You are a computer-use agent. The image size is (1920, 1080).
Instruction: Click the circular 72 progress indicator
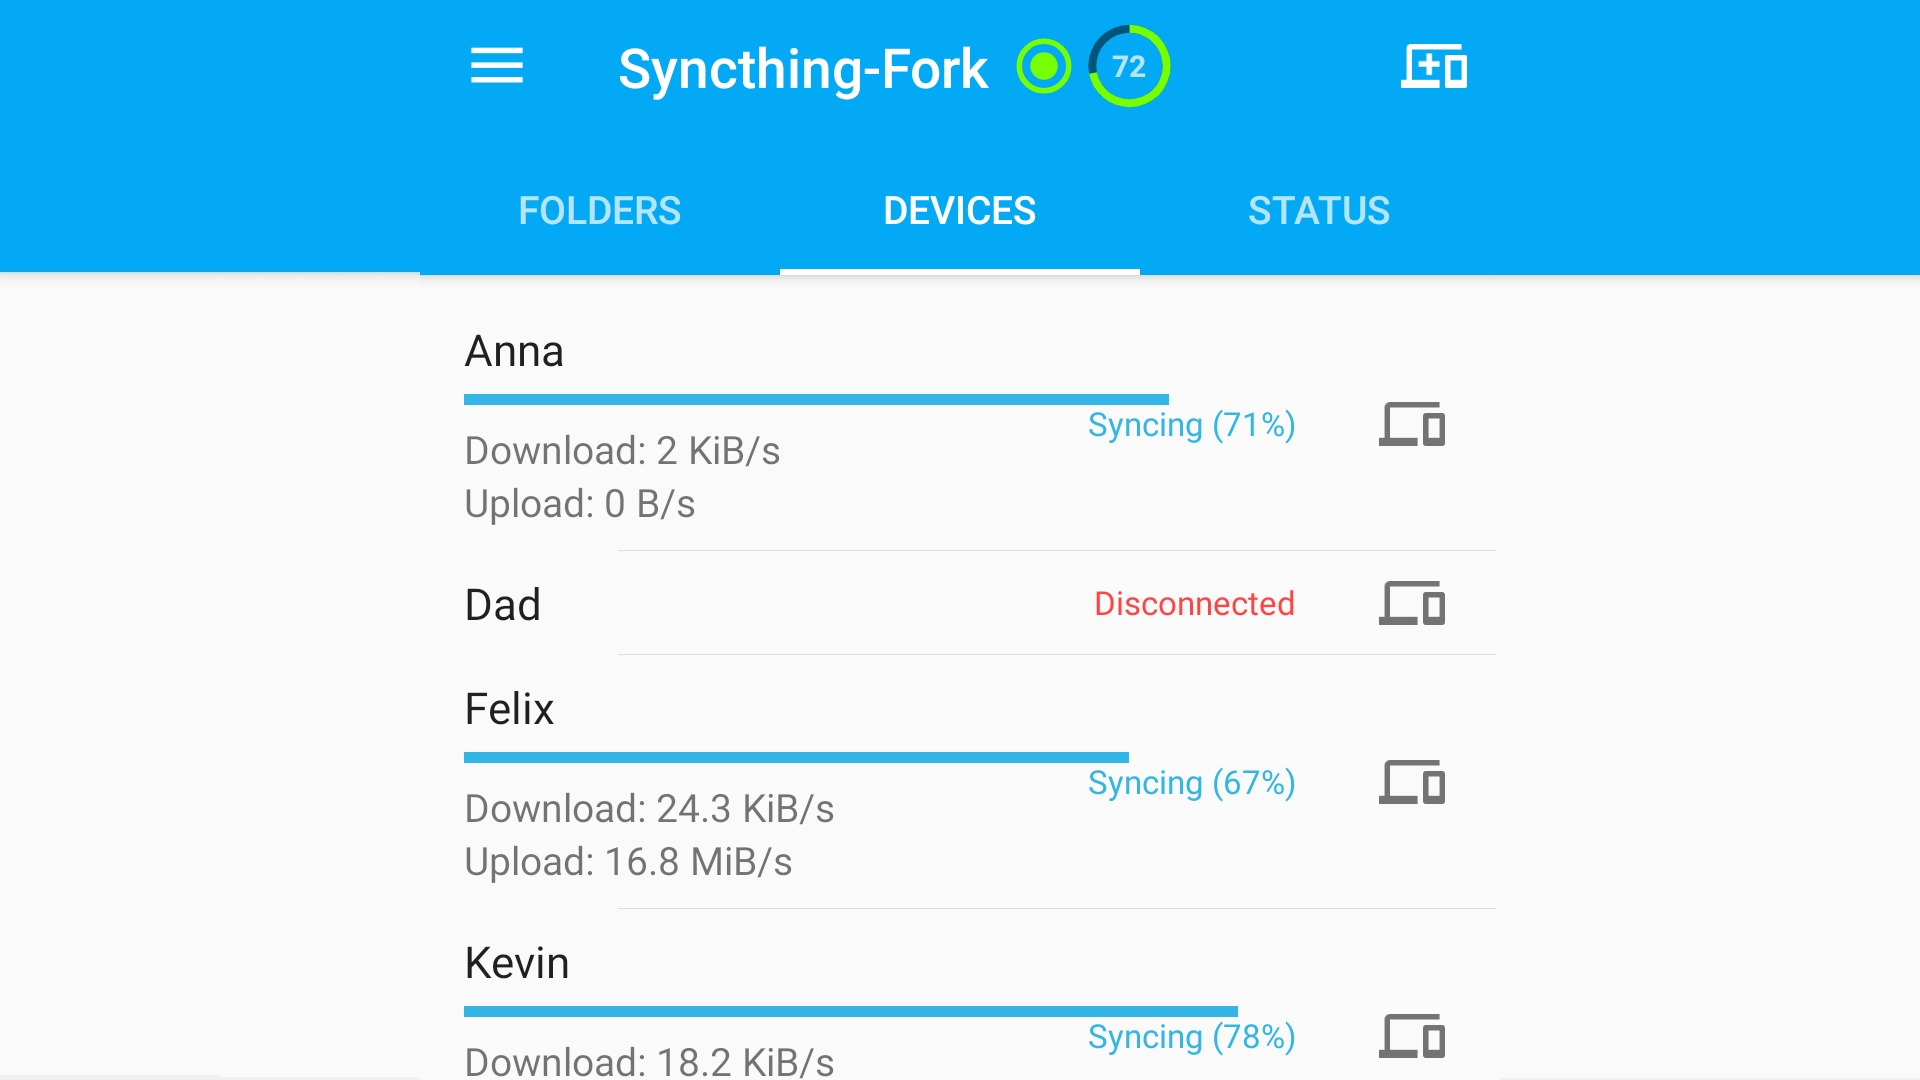click(1129, 67)
